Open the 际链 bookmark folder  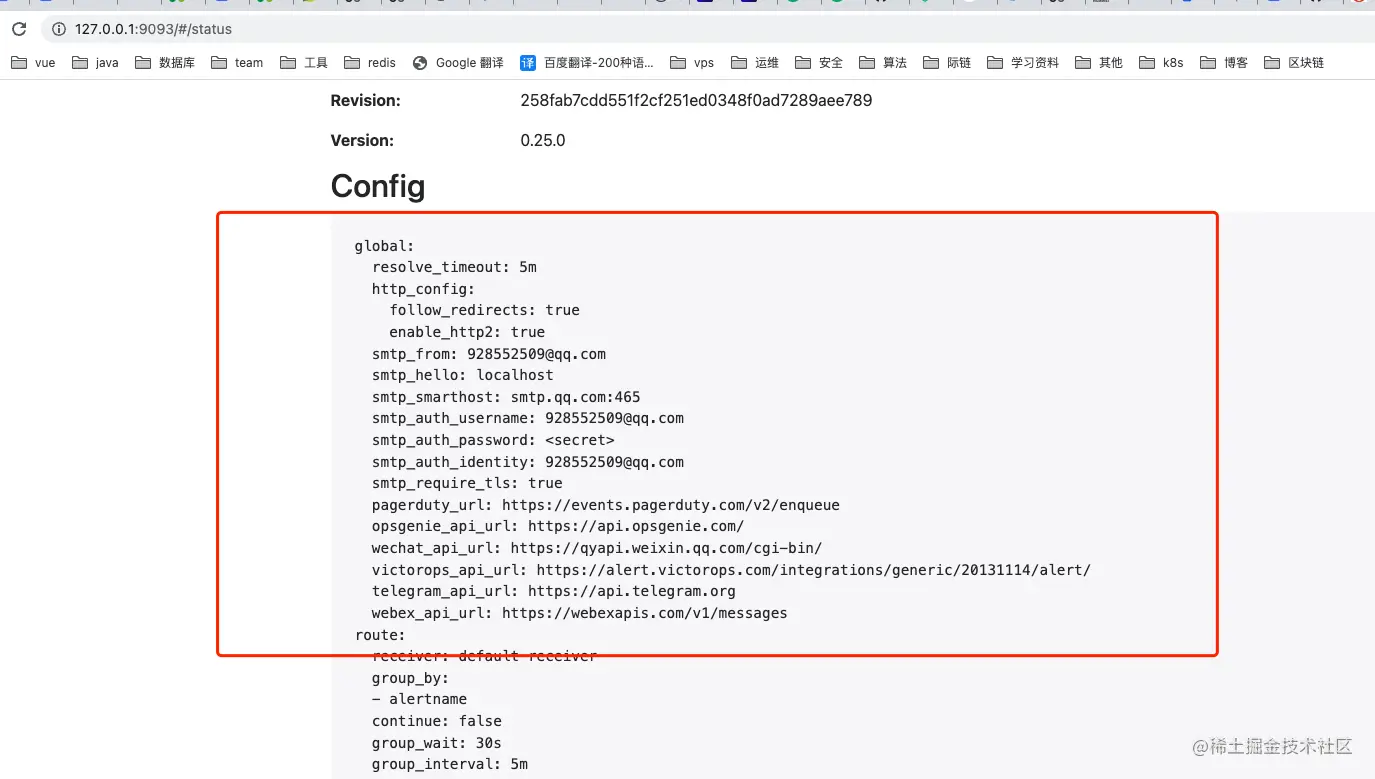(x=947, y=62)
